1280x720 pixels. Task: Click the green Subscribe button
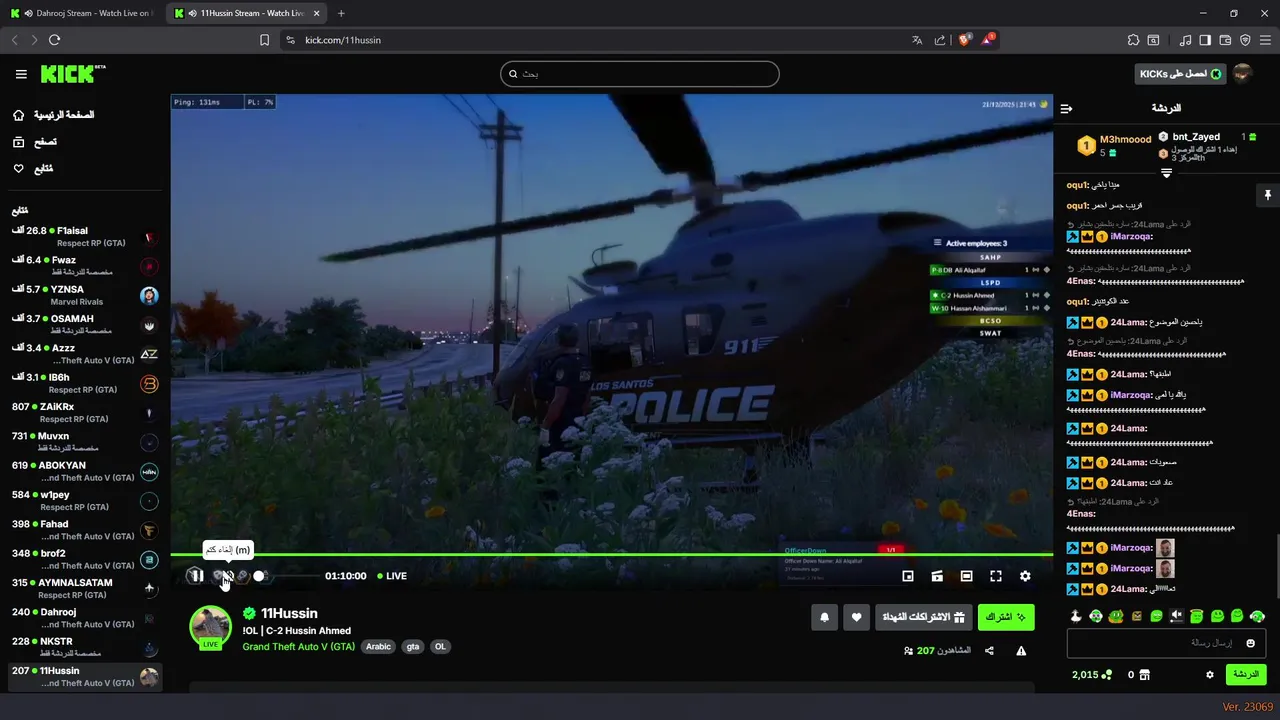point(1006,617)
